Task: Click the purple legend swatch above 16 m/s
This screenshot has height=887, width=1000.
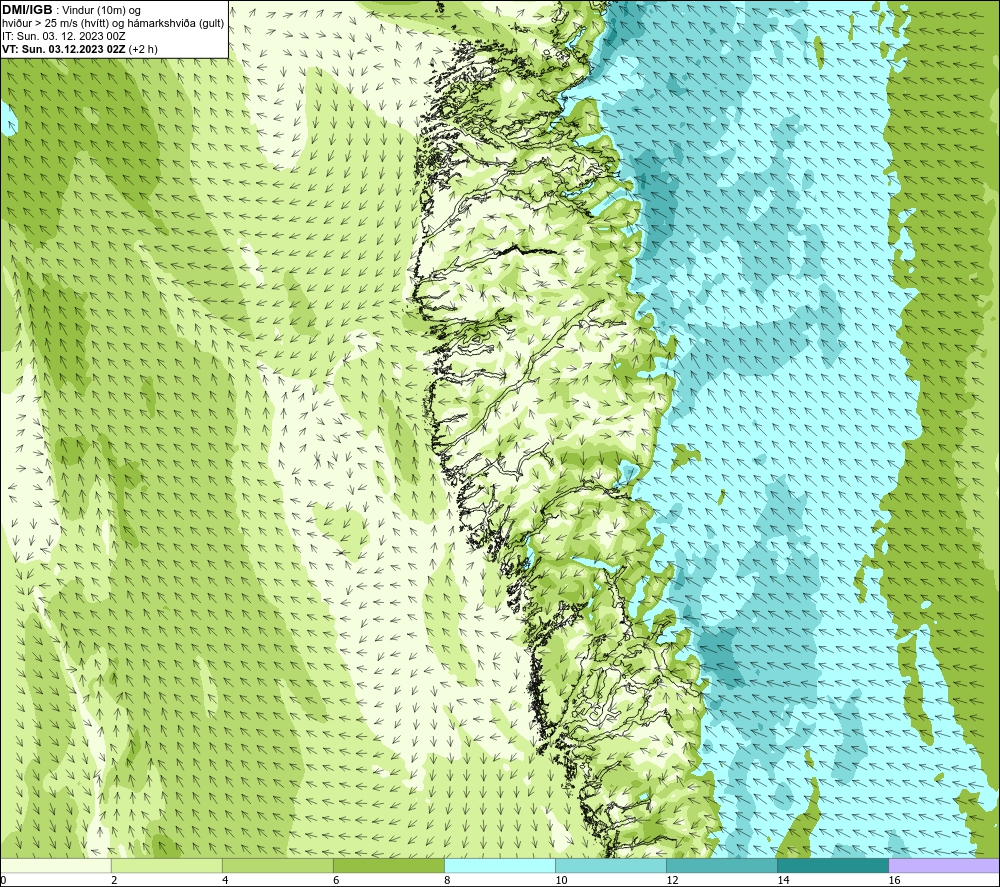Action: (x=943, y=865)
